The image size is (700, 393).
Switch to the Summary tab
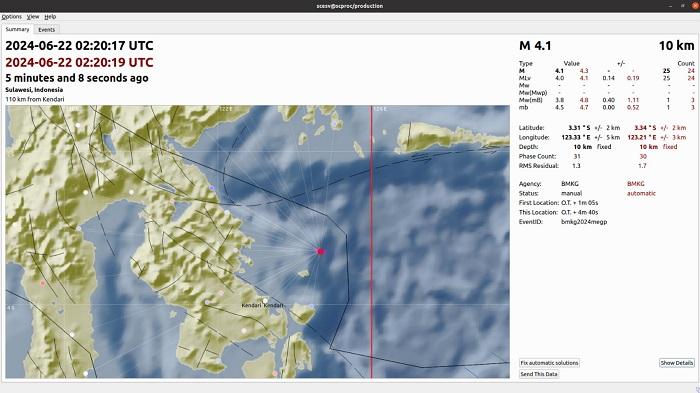pyautogui.click(x=17, y=29)
